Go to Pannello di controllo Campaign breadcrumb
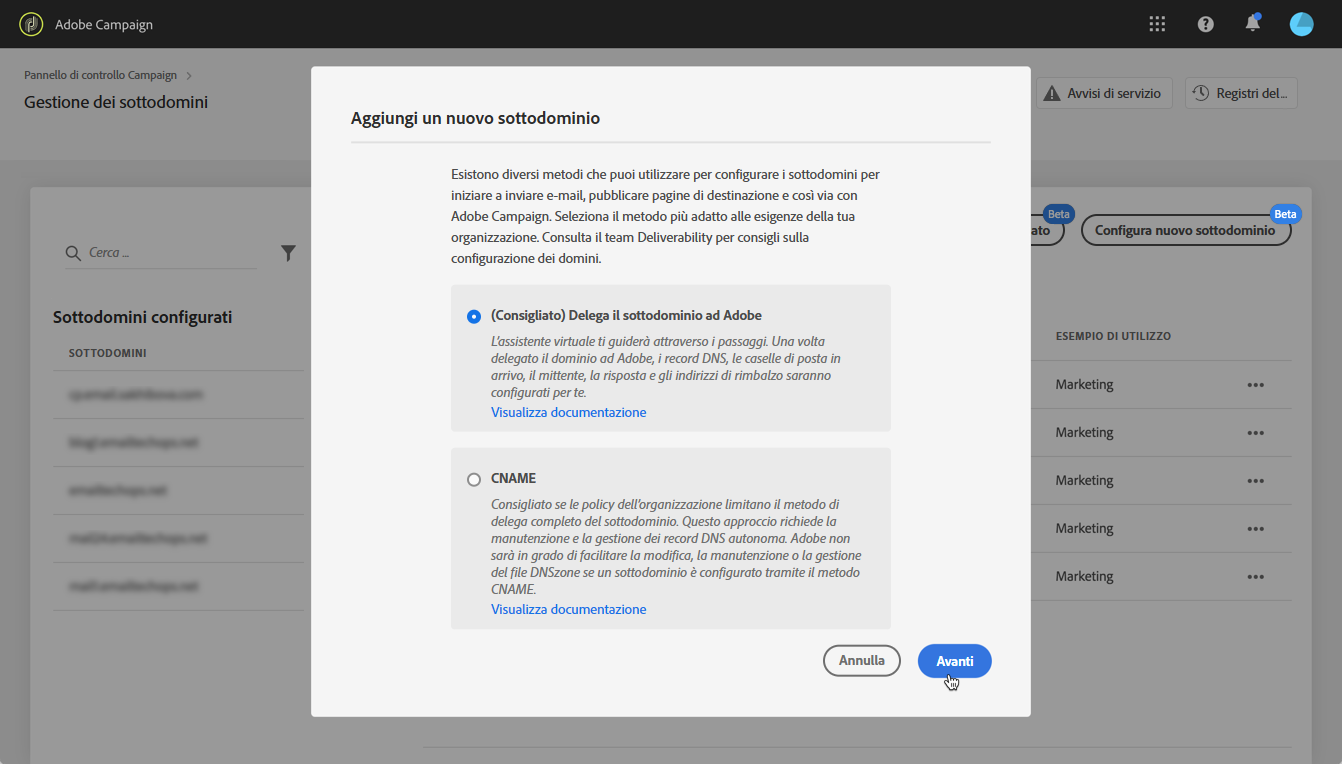This screenshot has width=1342, height=764. tap(100, 75)
